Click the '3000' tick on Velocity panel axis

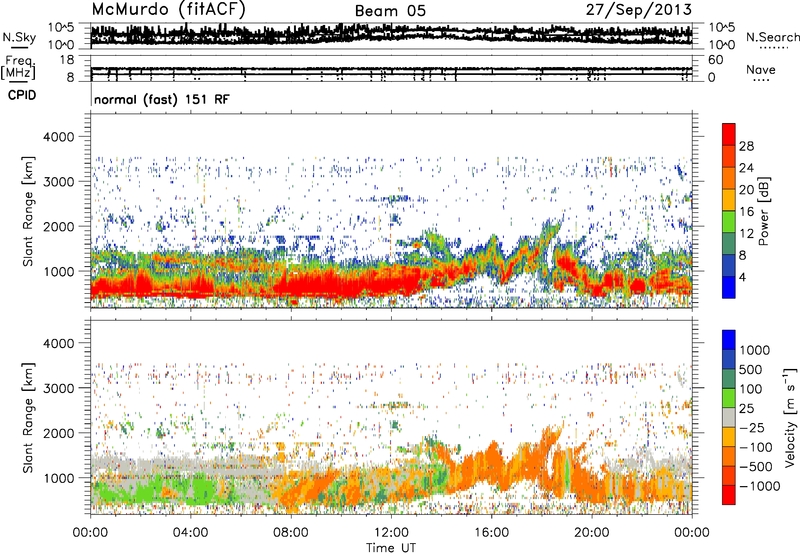(x=58, y=388)
